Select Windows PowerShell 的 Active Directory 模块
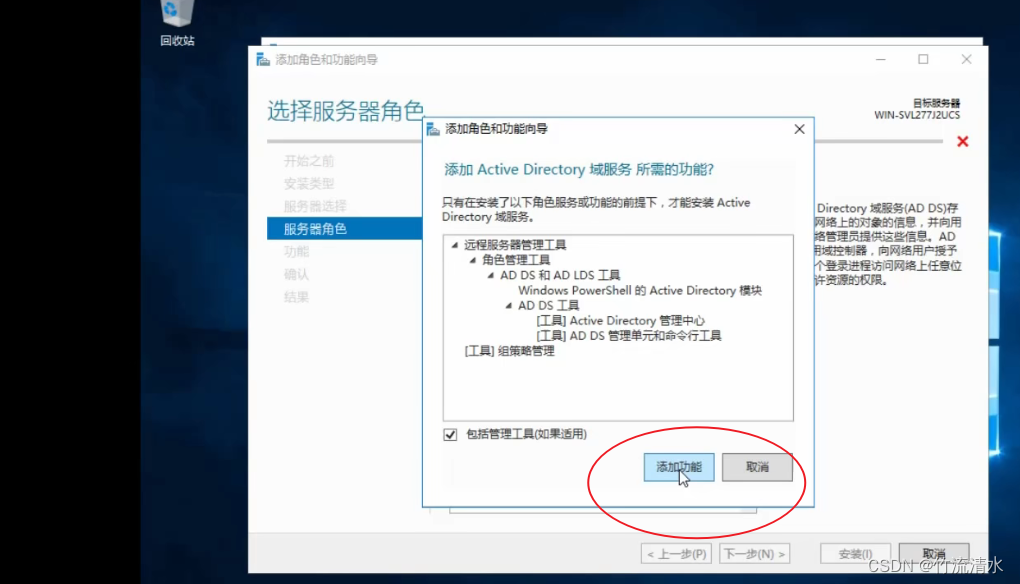This screenshot has width=1020, height=584. 639,291
